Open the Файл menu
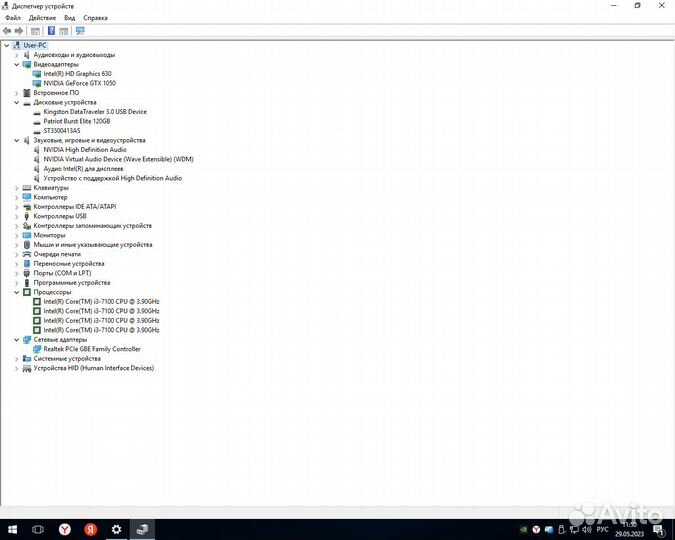675x540 pixels. 12,18
